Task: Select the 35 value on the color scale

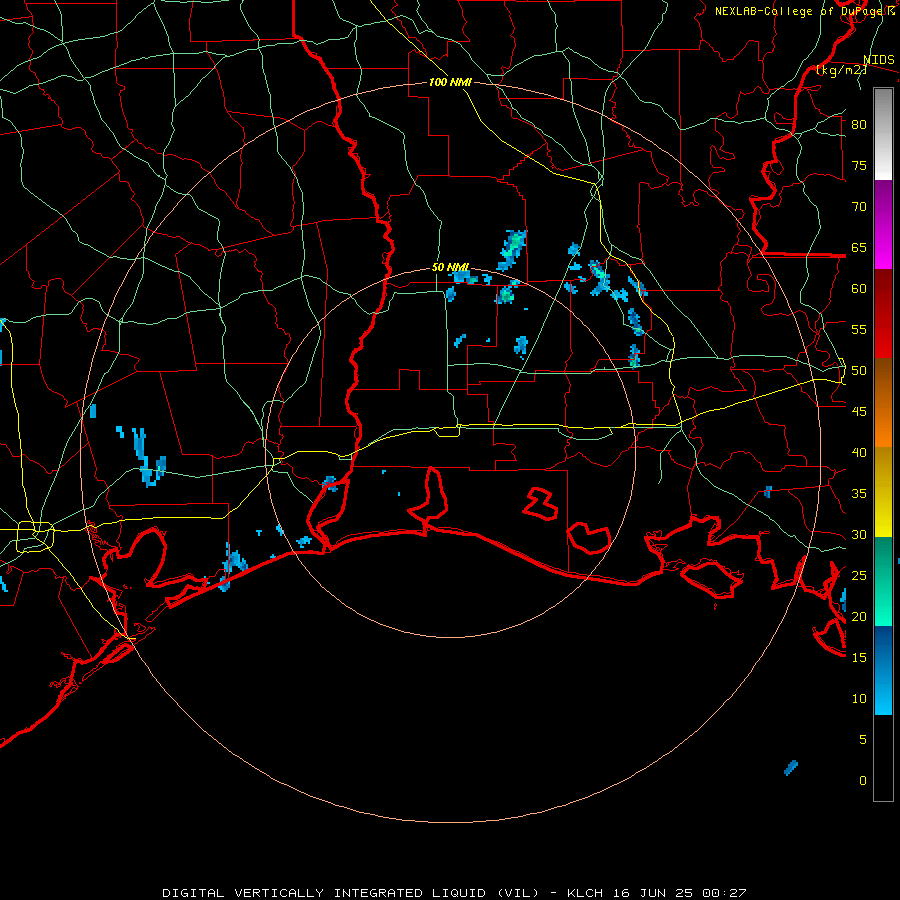Action: (859, 494)
